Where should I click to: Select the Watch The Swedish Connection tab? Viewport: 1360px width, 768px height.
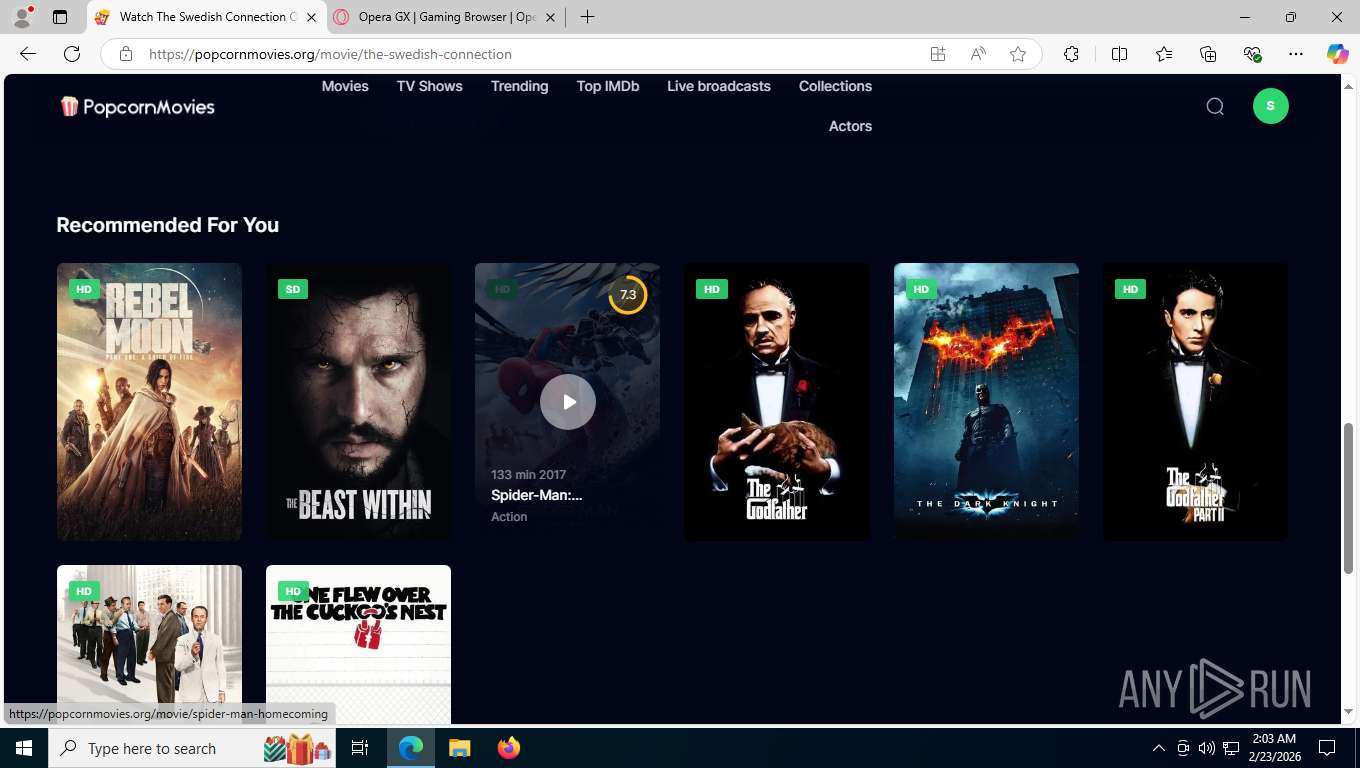(207, 17)
